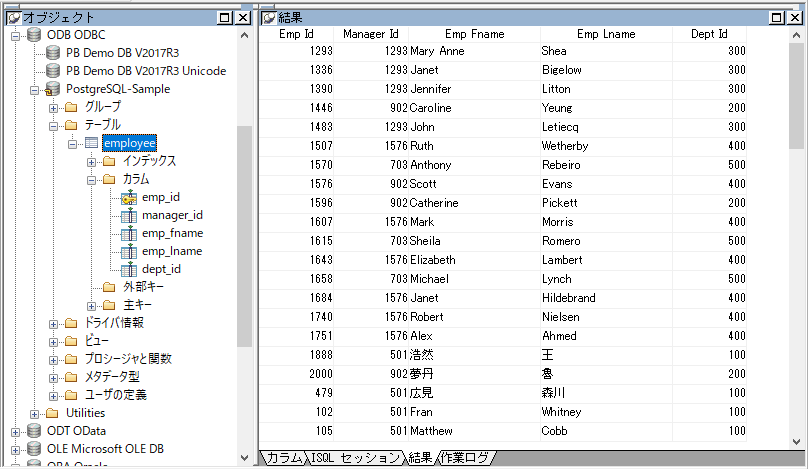Screen dimensions: 808x469
Task: Click the manager_id column icon
Action: tap(128, 215)
